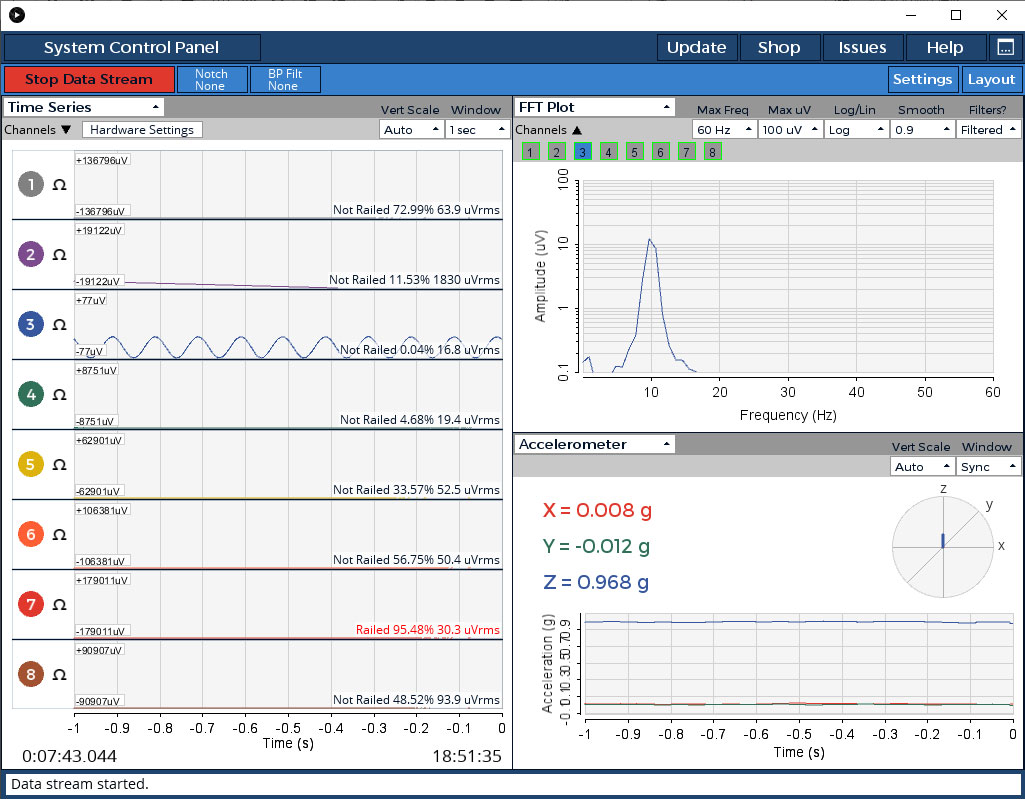Open Hardware Settings
This screenshot has width=1025, height=799.
coord(142,130)
